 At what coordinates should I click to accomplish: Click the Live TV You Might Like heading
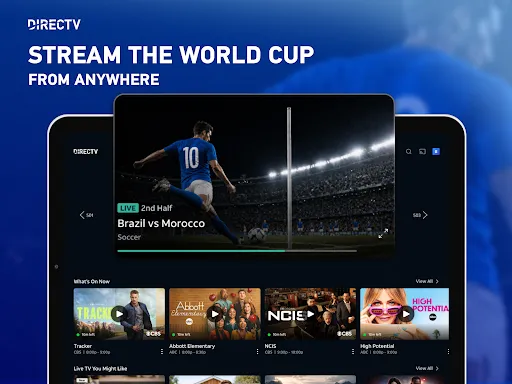point(100,368)
